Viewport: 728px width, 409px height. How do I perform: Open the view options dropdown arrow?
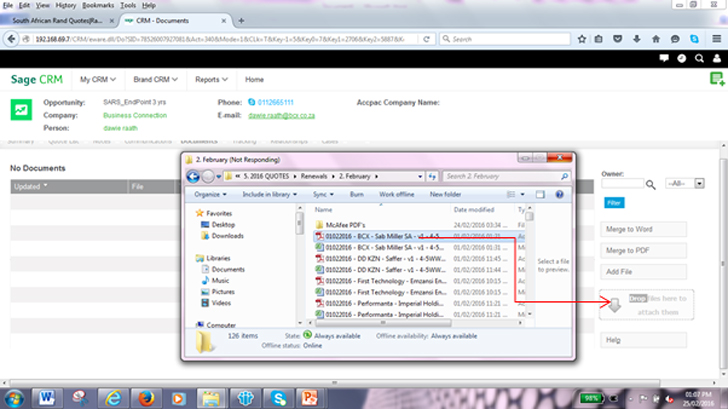(522, 194)
